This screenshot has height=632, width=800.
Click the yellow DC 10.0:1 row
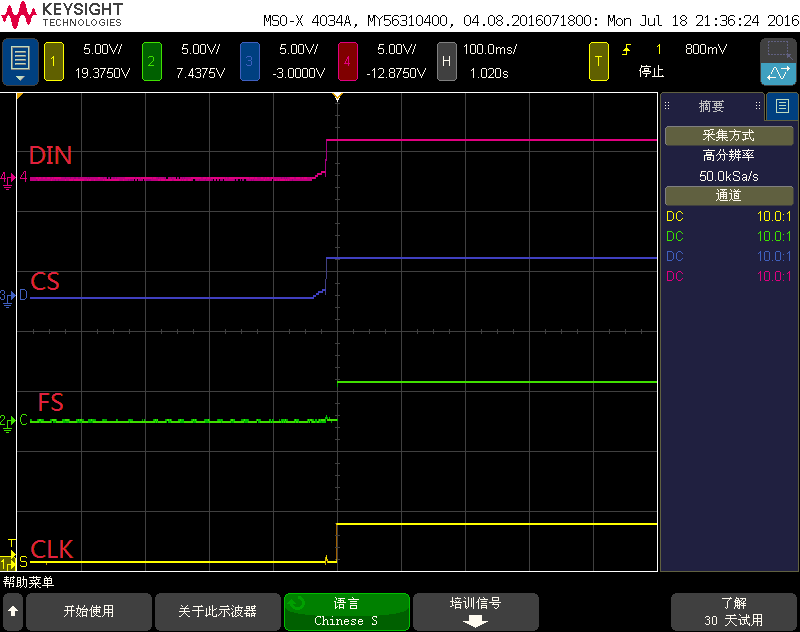729,216
